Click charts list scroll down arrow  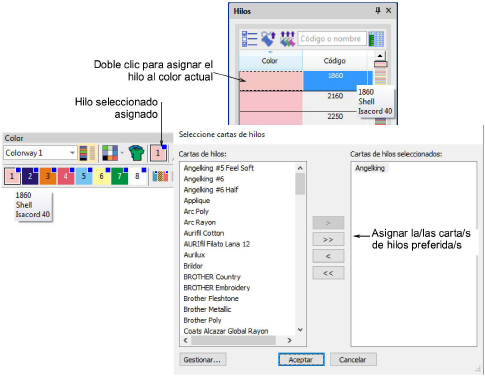point(300,330)
